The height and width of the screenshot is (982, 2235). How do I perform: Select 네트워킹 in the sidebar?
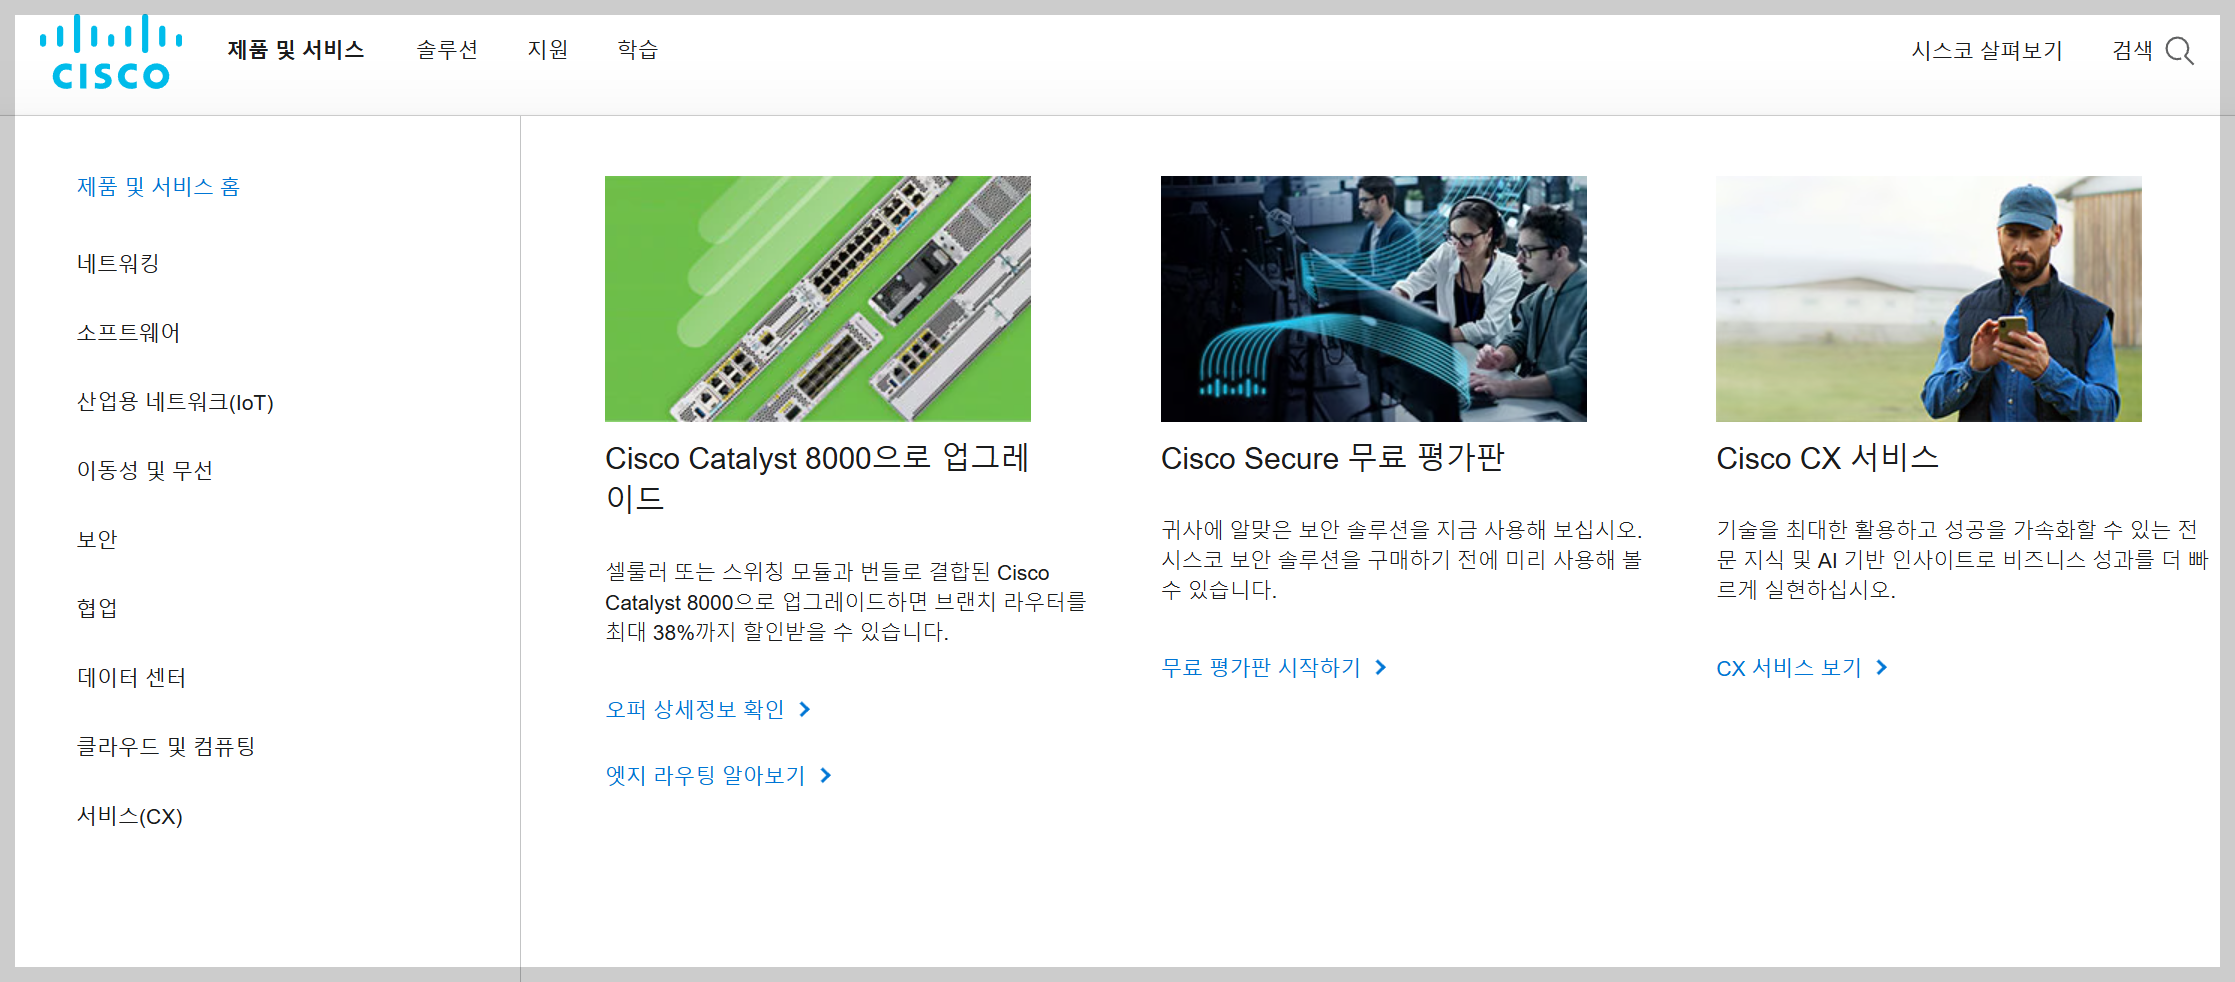tap(118, 264)
